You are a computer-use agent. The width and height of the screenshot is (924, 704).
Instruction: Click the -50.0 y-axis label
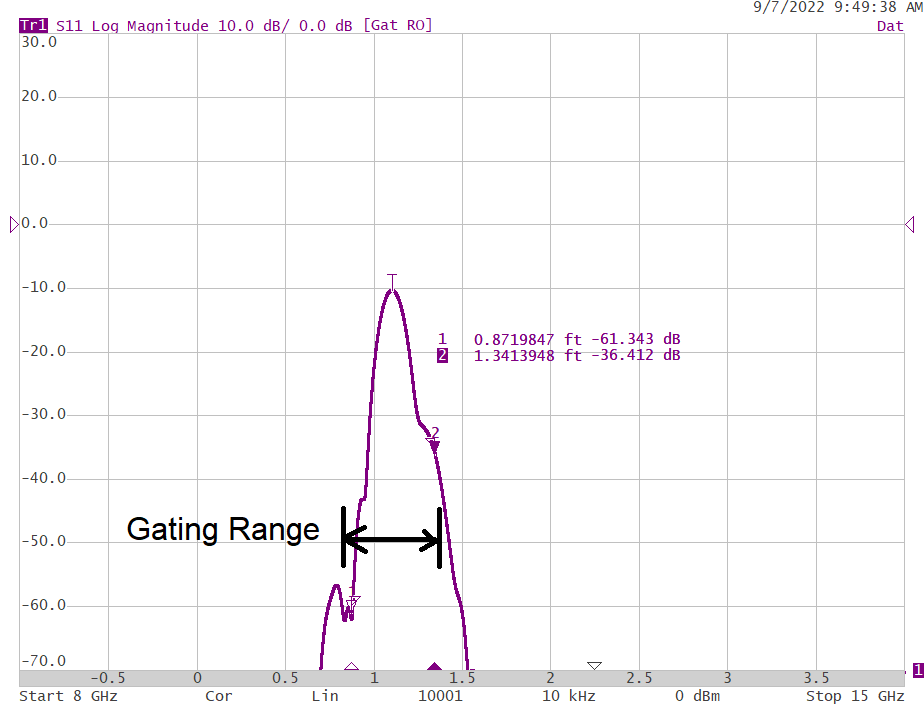44,541
